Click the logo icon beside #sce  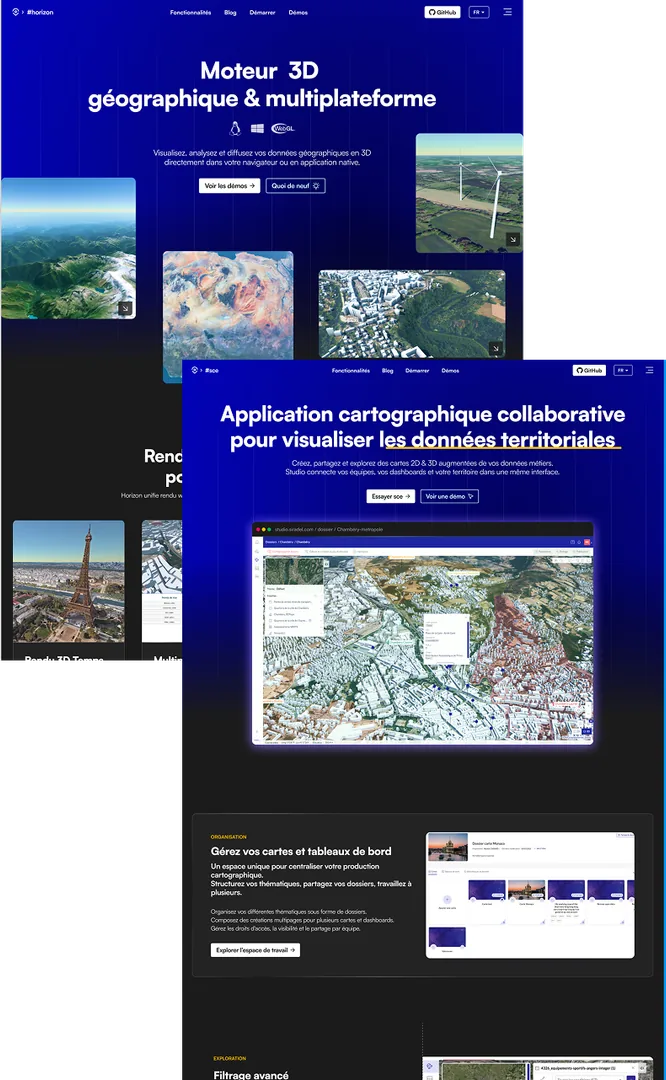(194, 370)
